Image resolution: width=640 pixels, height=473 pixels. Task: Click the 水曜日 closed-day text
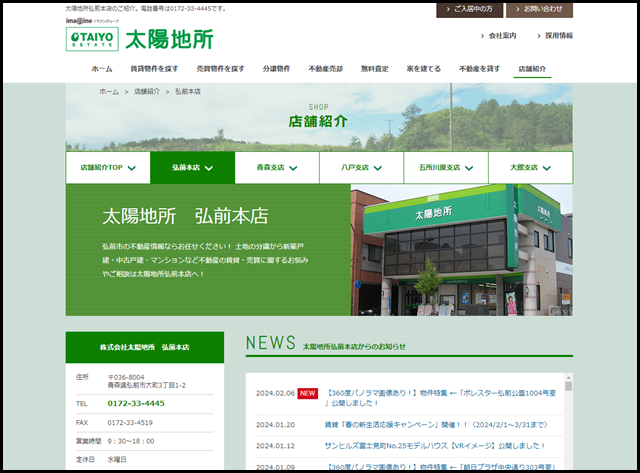click(117, 460)
